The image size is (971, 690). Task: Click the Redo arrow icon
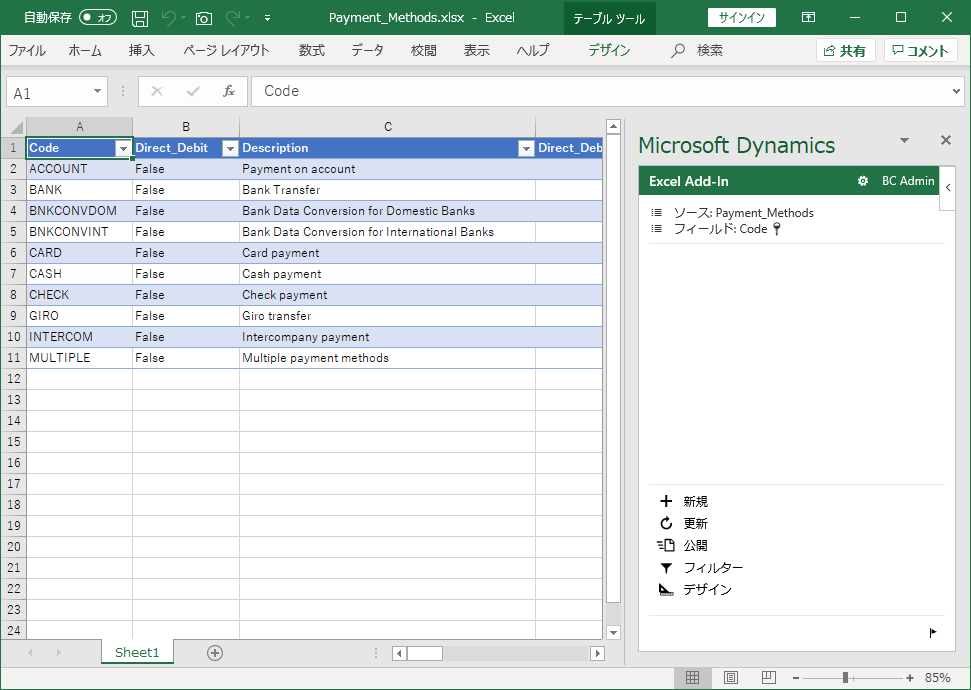(x=233, y=18)
